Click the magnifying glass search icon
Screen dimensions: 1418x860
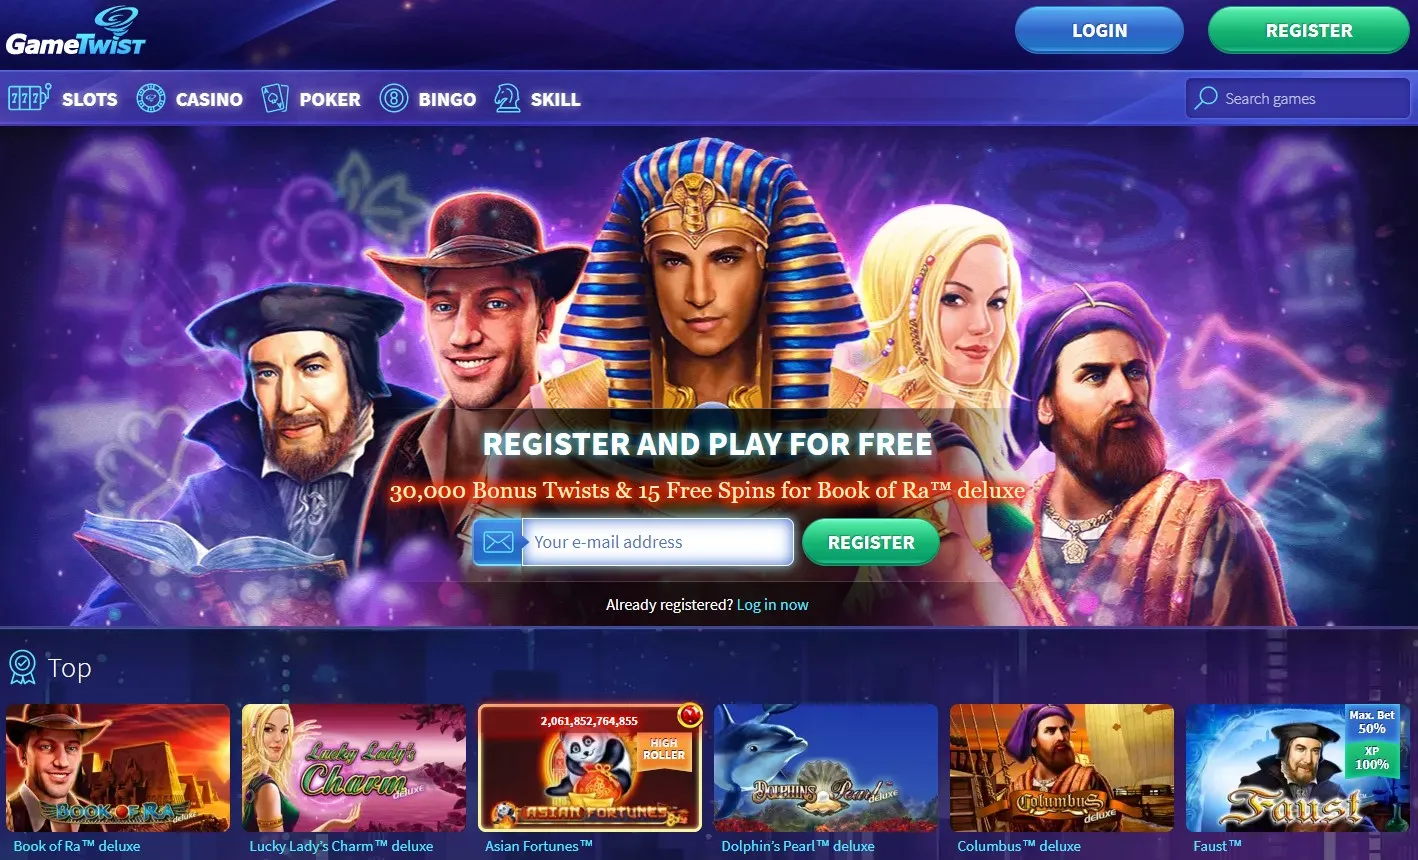[x=1207, y=98]
